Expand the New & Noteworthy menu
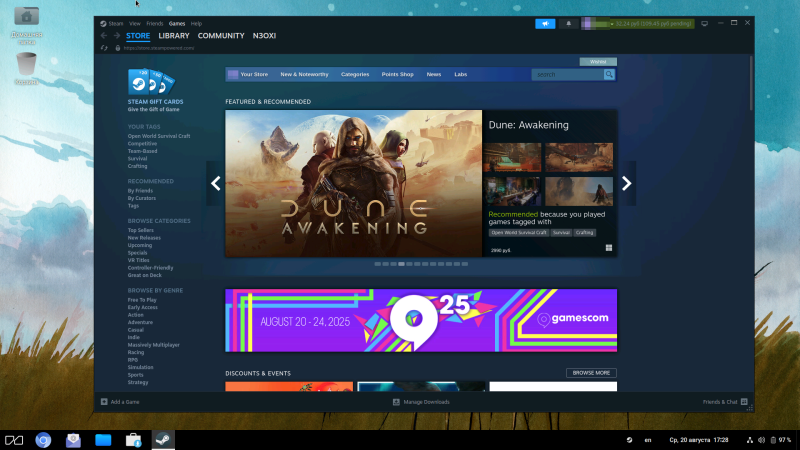 coord(303,74)
